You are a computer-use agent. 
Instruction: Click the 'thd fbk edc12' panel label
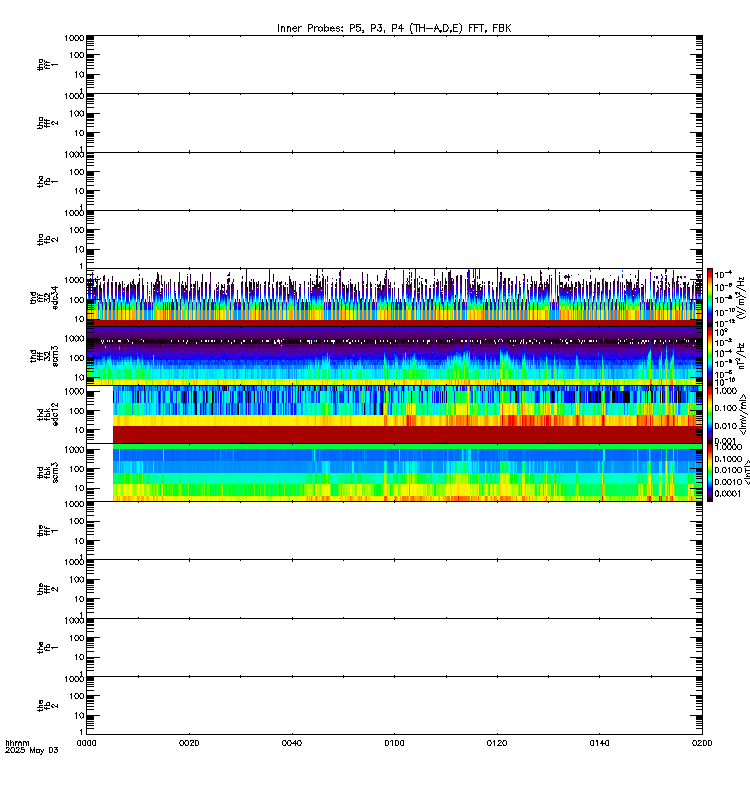47,414
